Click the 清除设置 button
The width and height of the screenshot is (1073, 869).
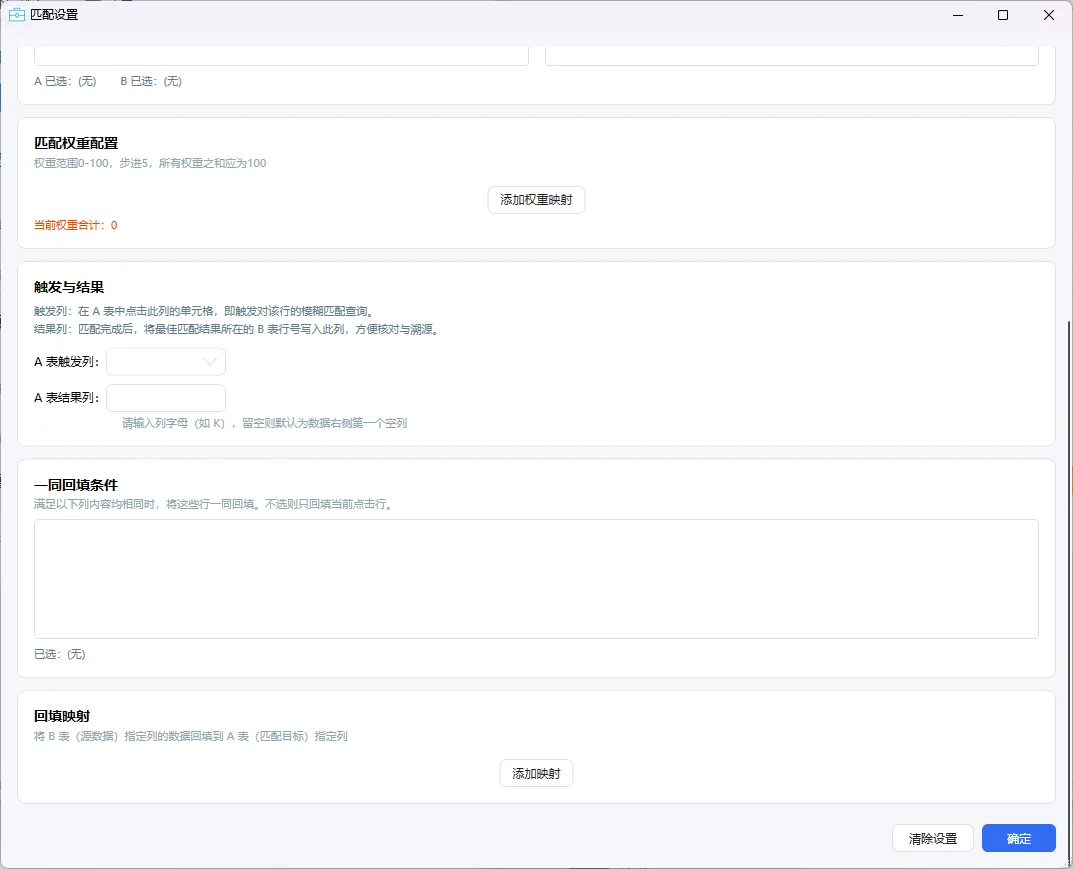(x=932, y=838)
